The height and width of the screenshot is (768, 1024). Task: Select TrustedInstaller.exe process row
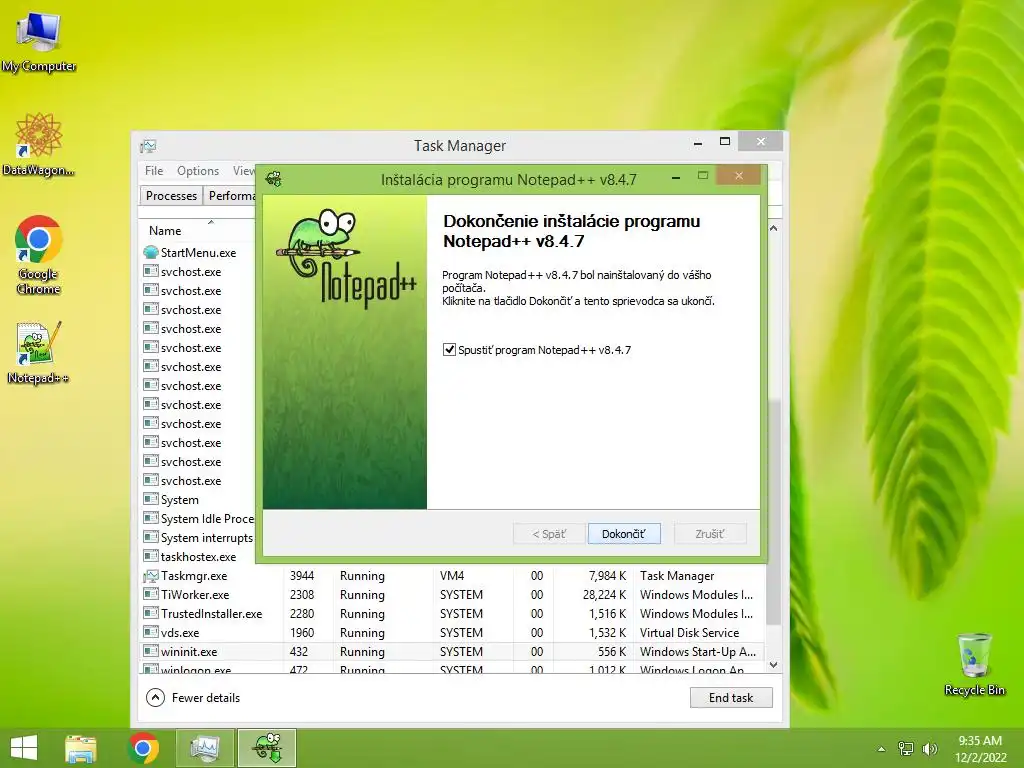[453, 613]
